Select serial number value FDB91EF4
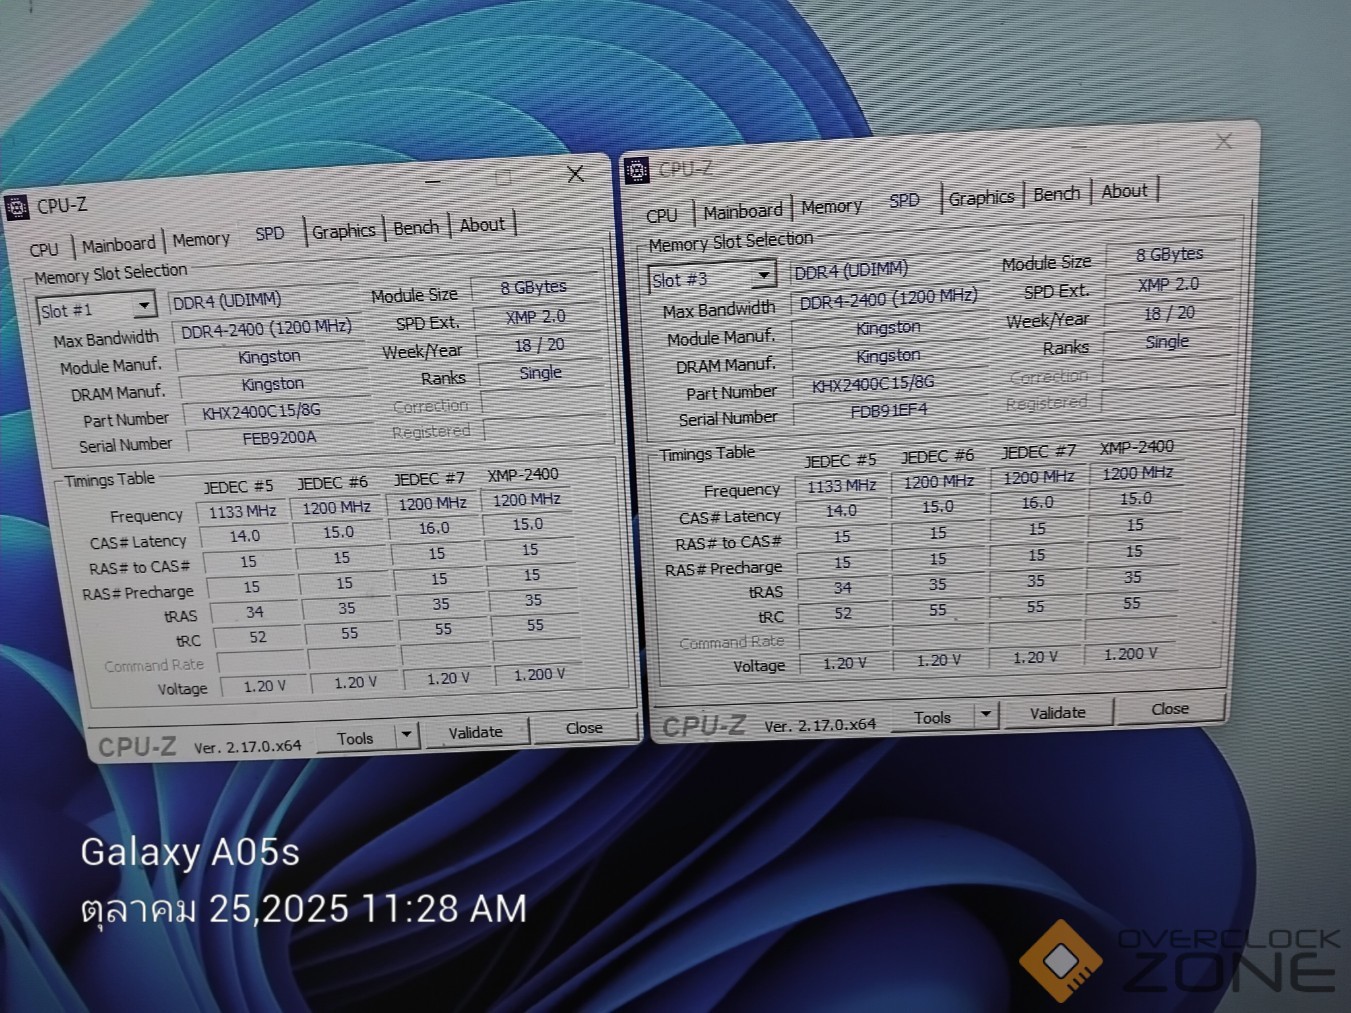 (889, 410)
